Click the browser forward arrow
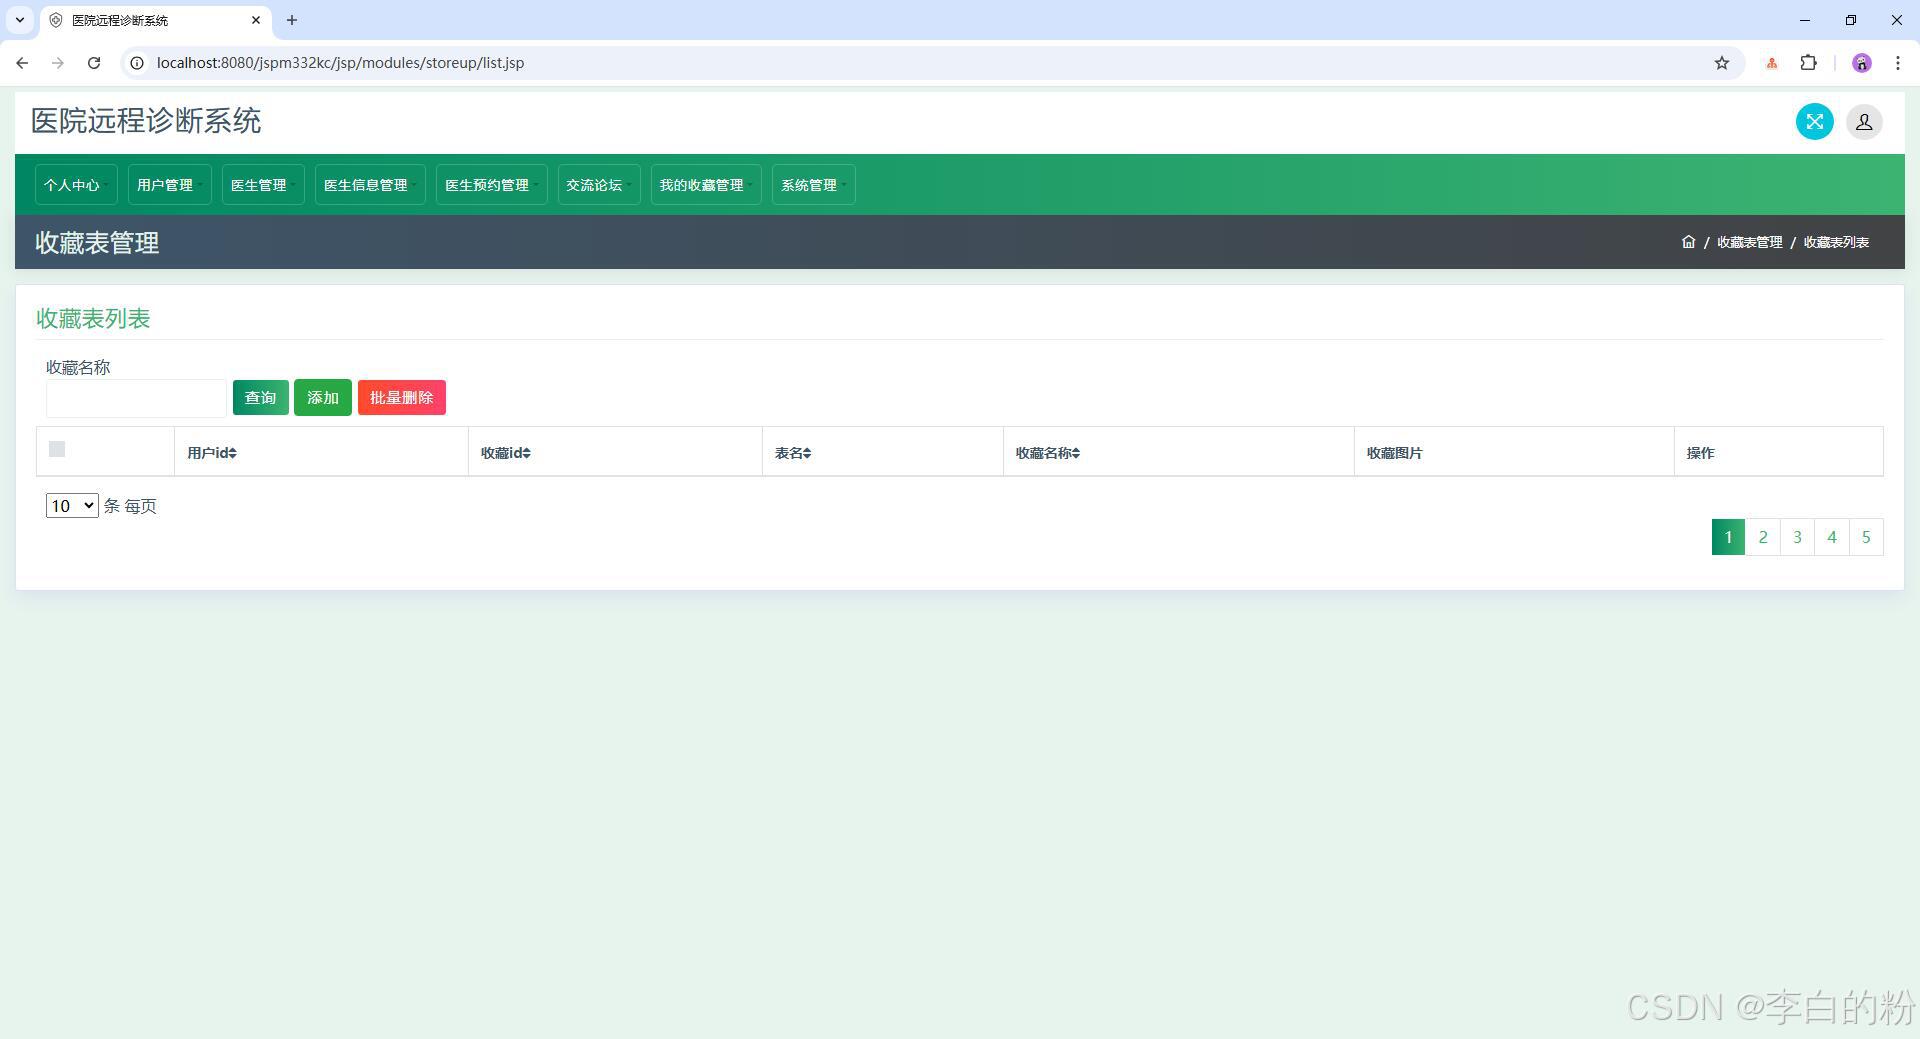This screenshot has height=1039, width=1920. pos(58,63)
